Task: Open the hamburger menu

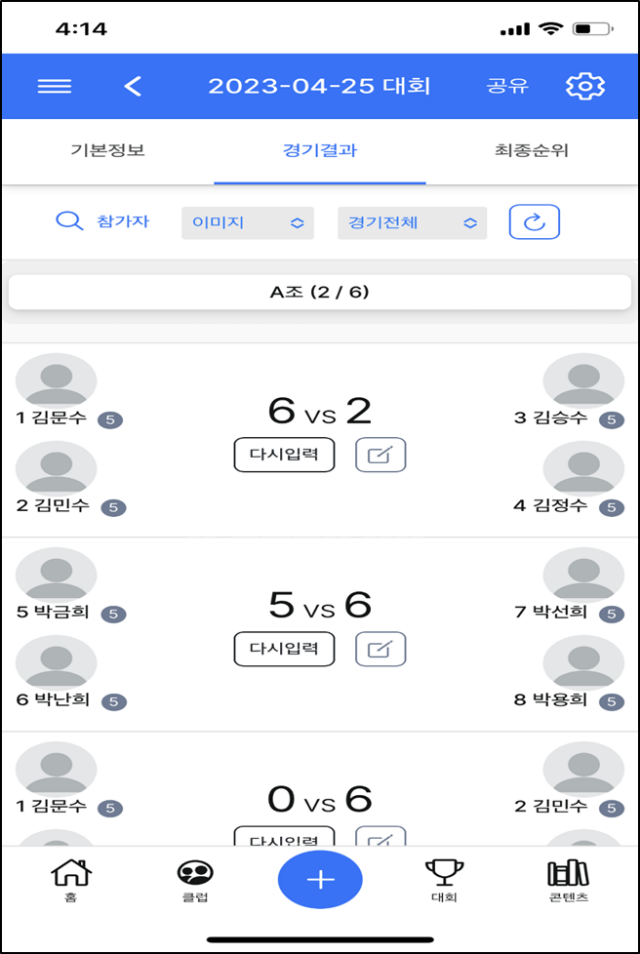Action: point(54,86)
